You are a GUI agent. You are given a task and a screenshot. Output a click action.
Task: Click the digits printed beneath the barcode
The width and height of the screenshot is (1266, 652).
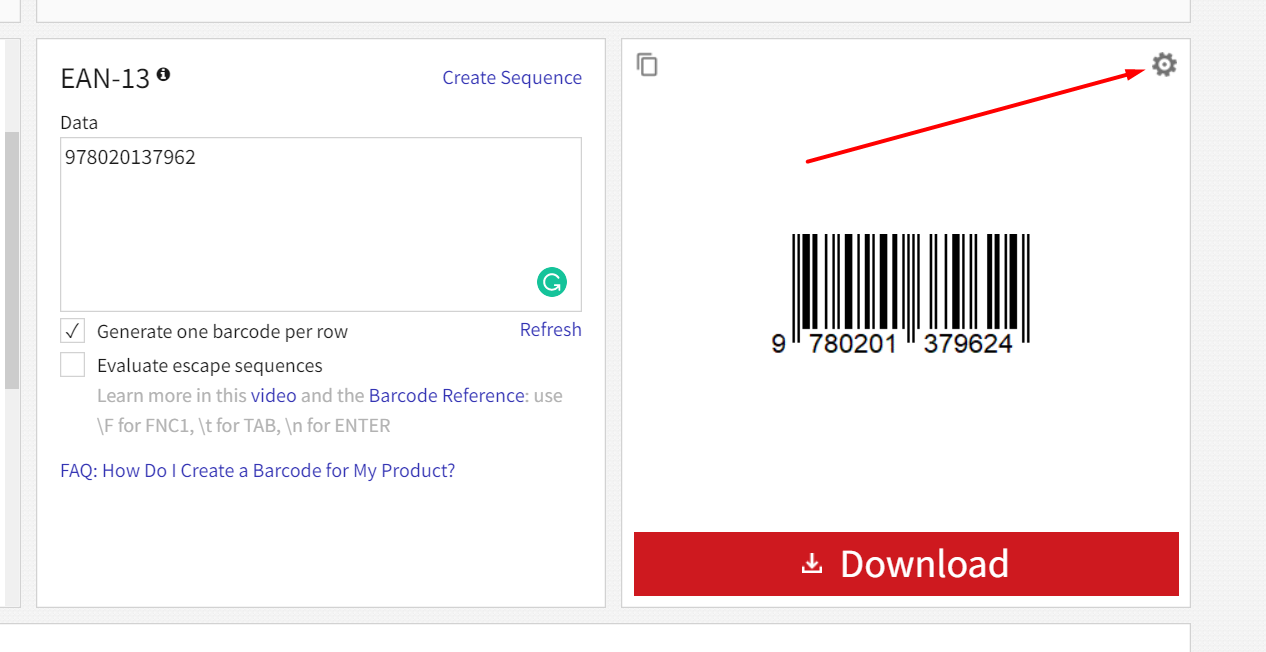point(892,344)
